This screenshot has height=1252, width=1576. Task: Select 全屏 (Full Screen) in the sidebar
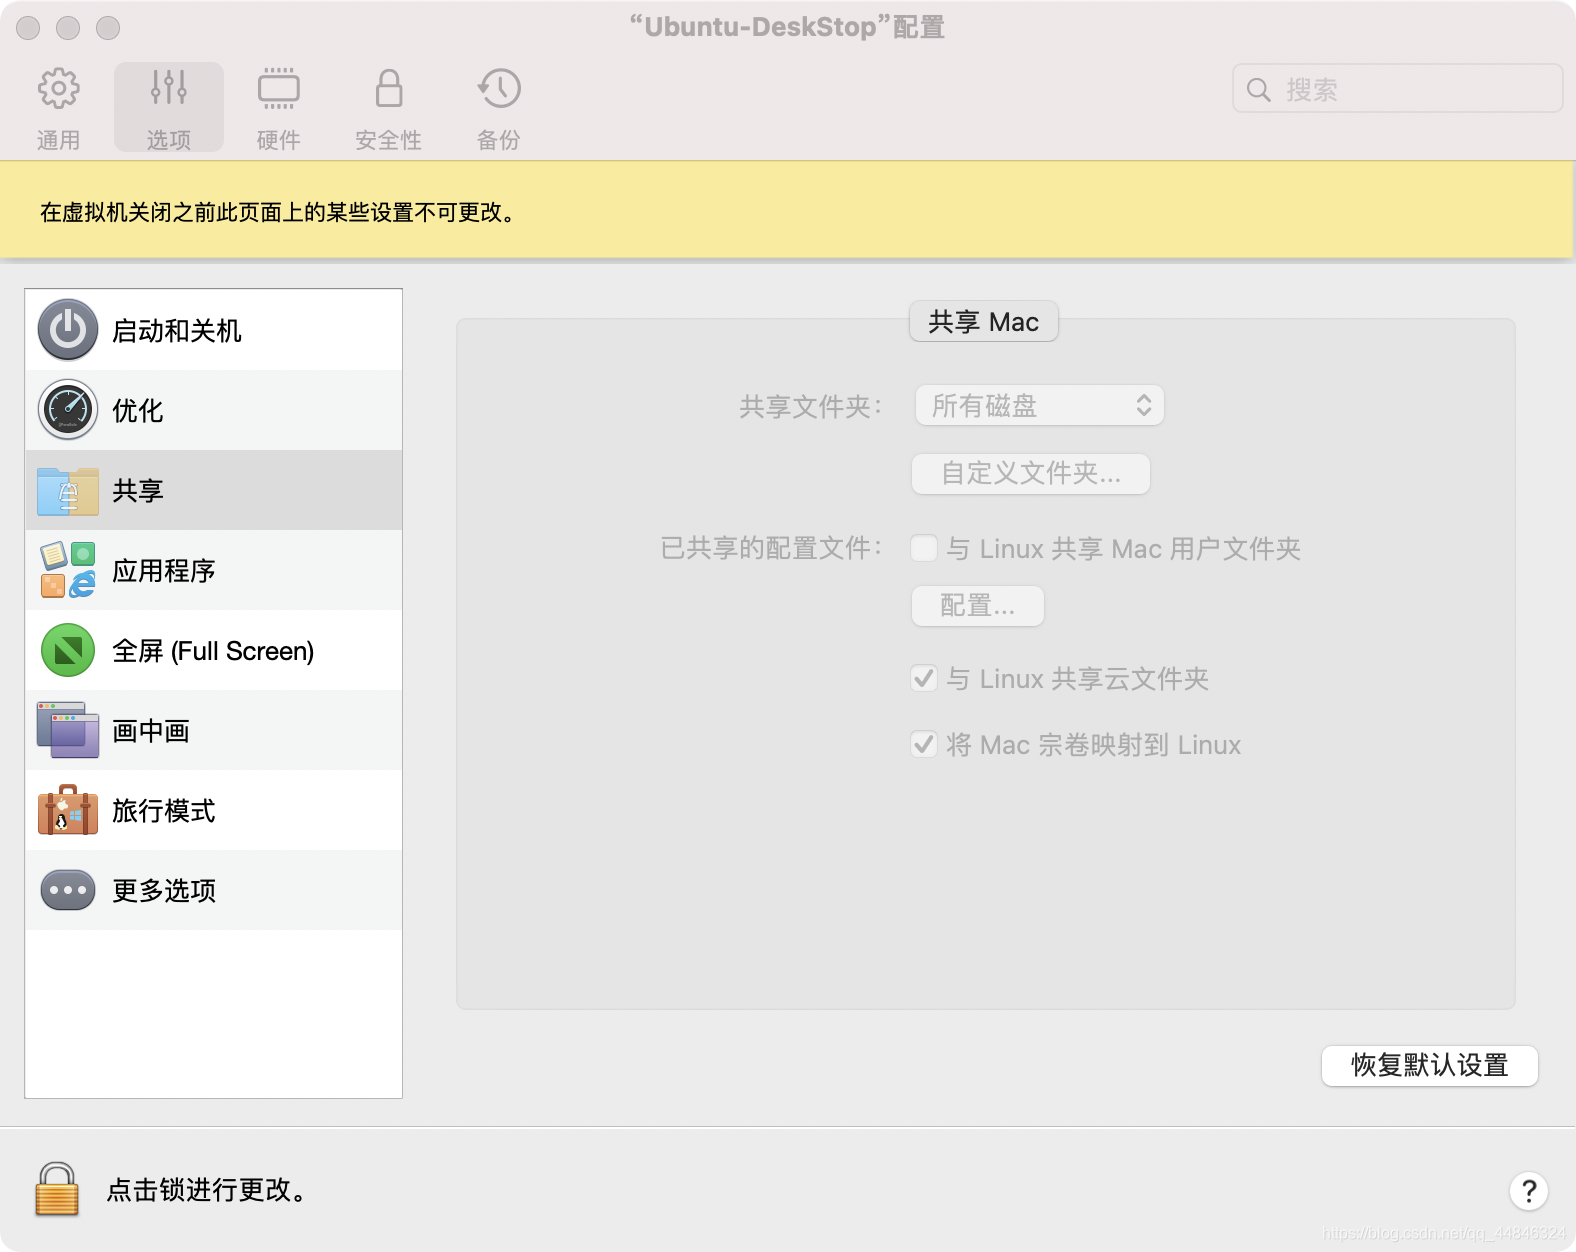[x=214, y=650]
